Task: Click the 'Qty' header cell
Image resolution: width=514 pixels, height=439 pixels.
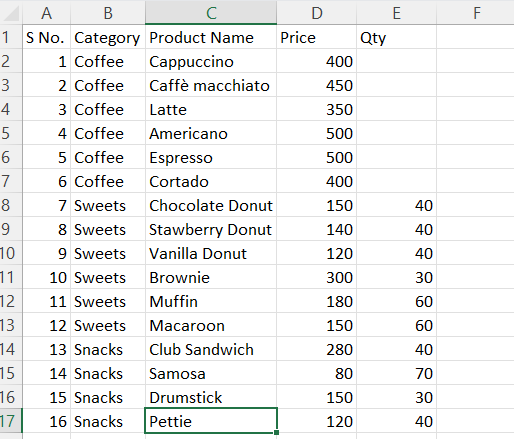Action: pos(396,37)
